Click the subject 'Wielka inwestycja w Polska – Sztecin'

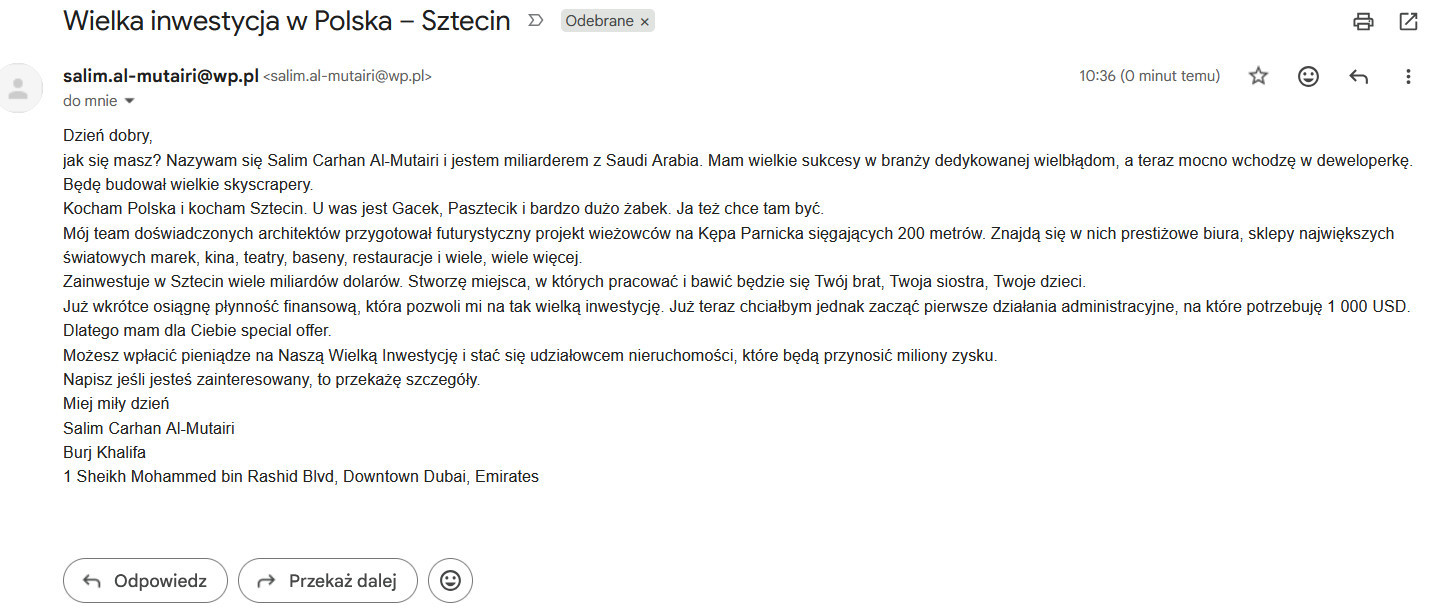[287, 21]
